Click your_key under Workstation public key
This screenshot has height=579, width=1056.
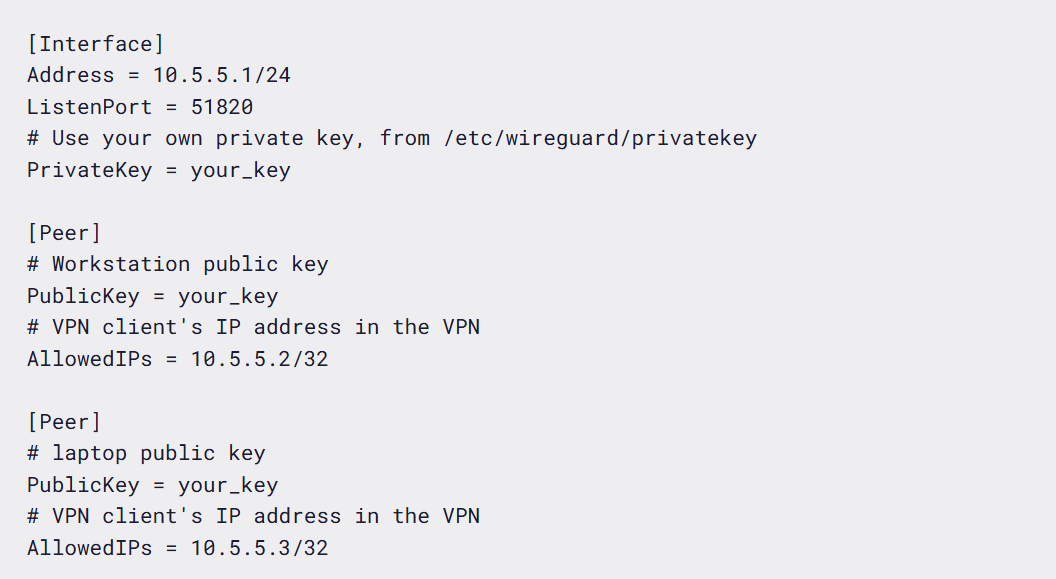point(228,296)
